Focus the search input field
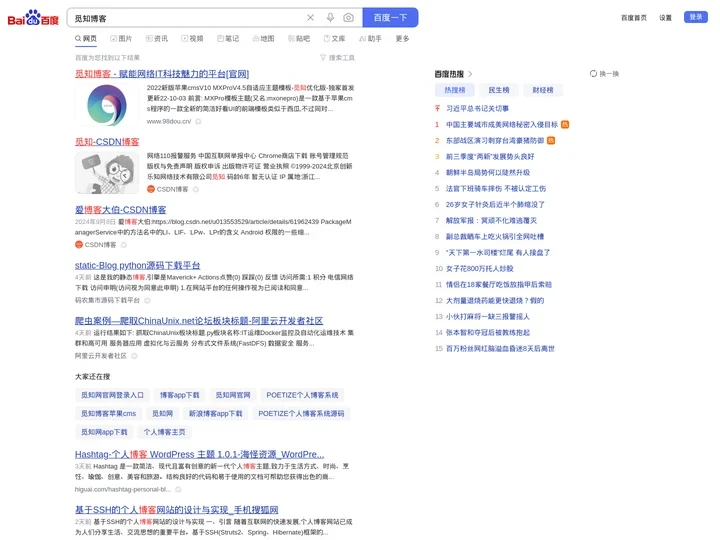The height and width of the screenshot is (540, 720). coord(186,18)
